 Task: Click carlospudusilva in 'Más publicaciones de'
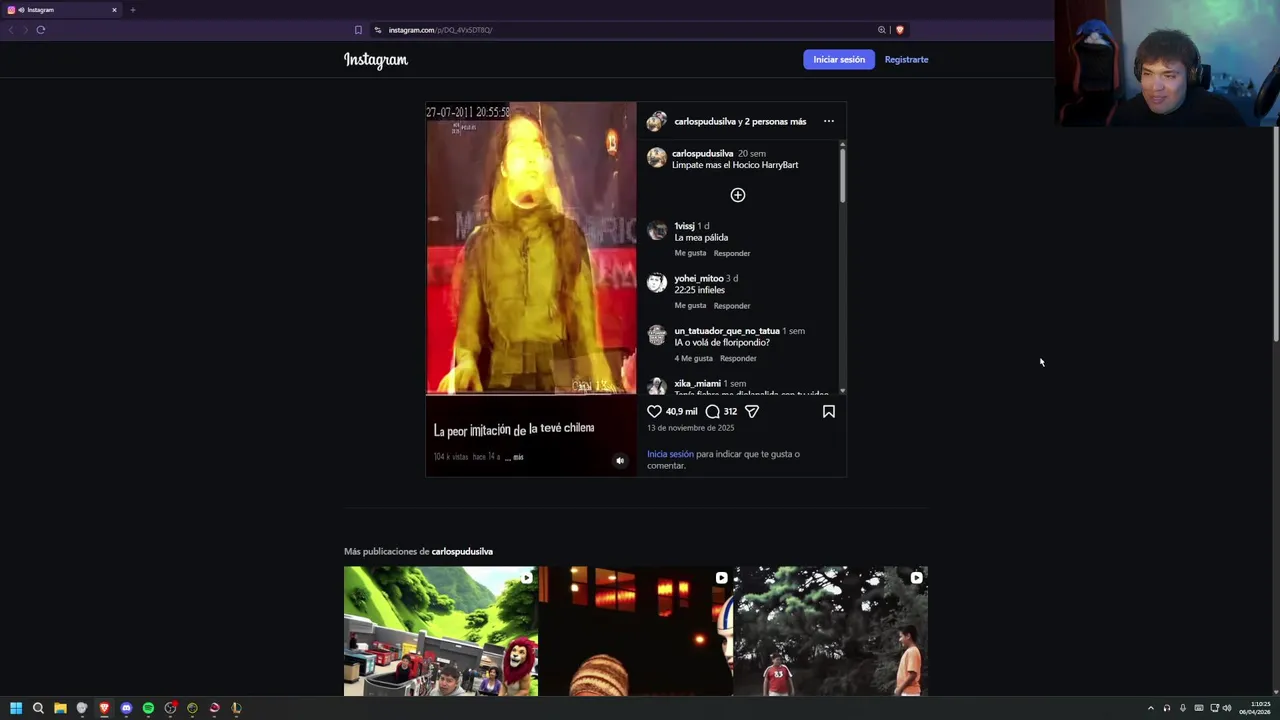coord(462,551)
